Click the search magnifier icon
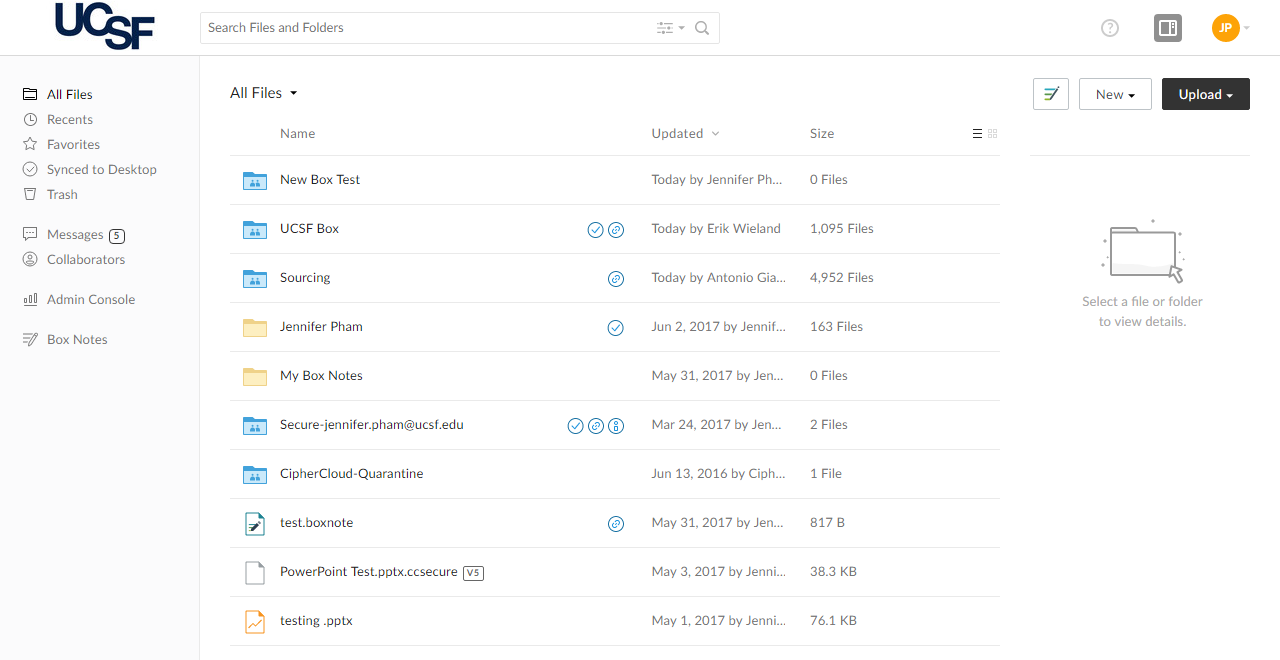This screenshot has height=660, width=1280. pos(702,28)
